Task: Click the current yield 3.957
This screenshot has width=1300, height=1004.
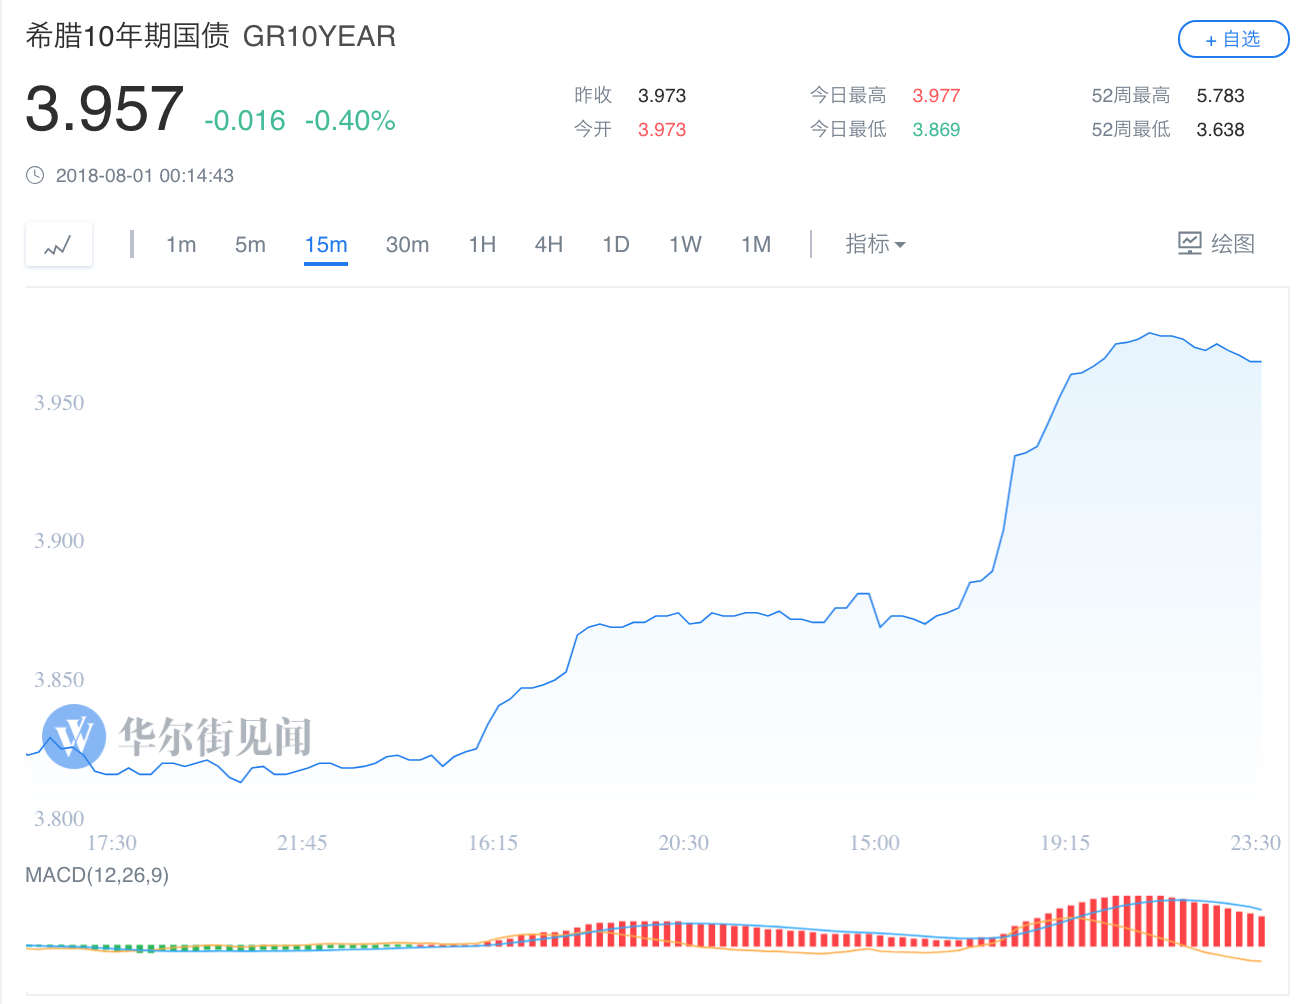Action: coord(105,108)
